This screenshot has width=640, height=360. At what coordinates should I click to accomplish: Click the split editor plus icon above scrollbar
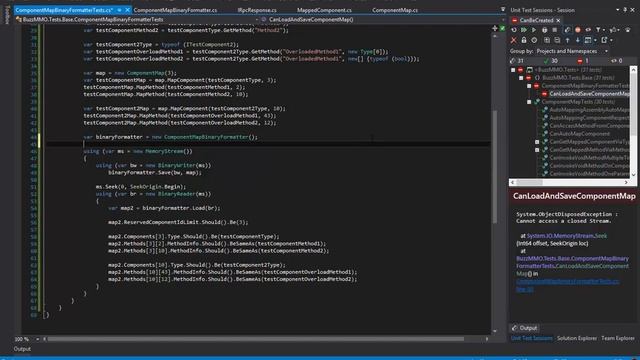[x=495, y=28]
